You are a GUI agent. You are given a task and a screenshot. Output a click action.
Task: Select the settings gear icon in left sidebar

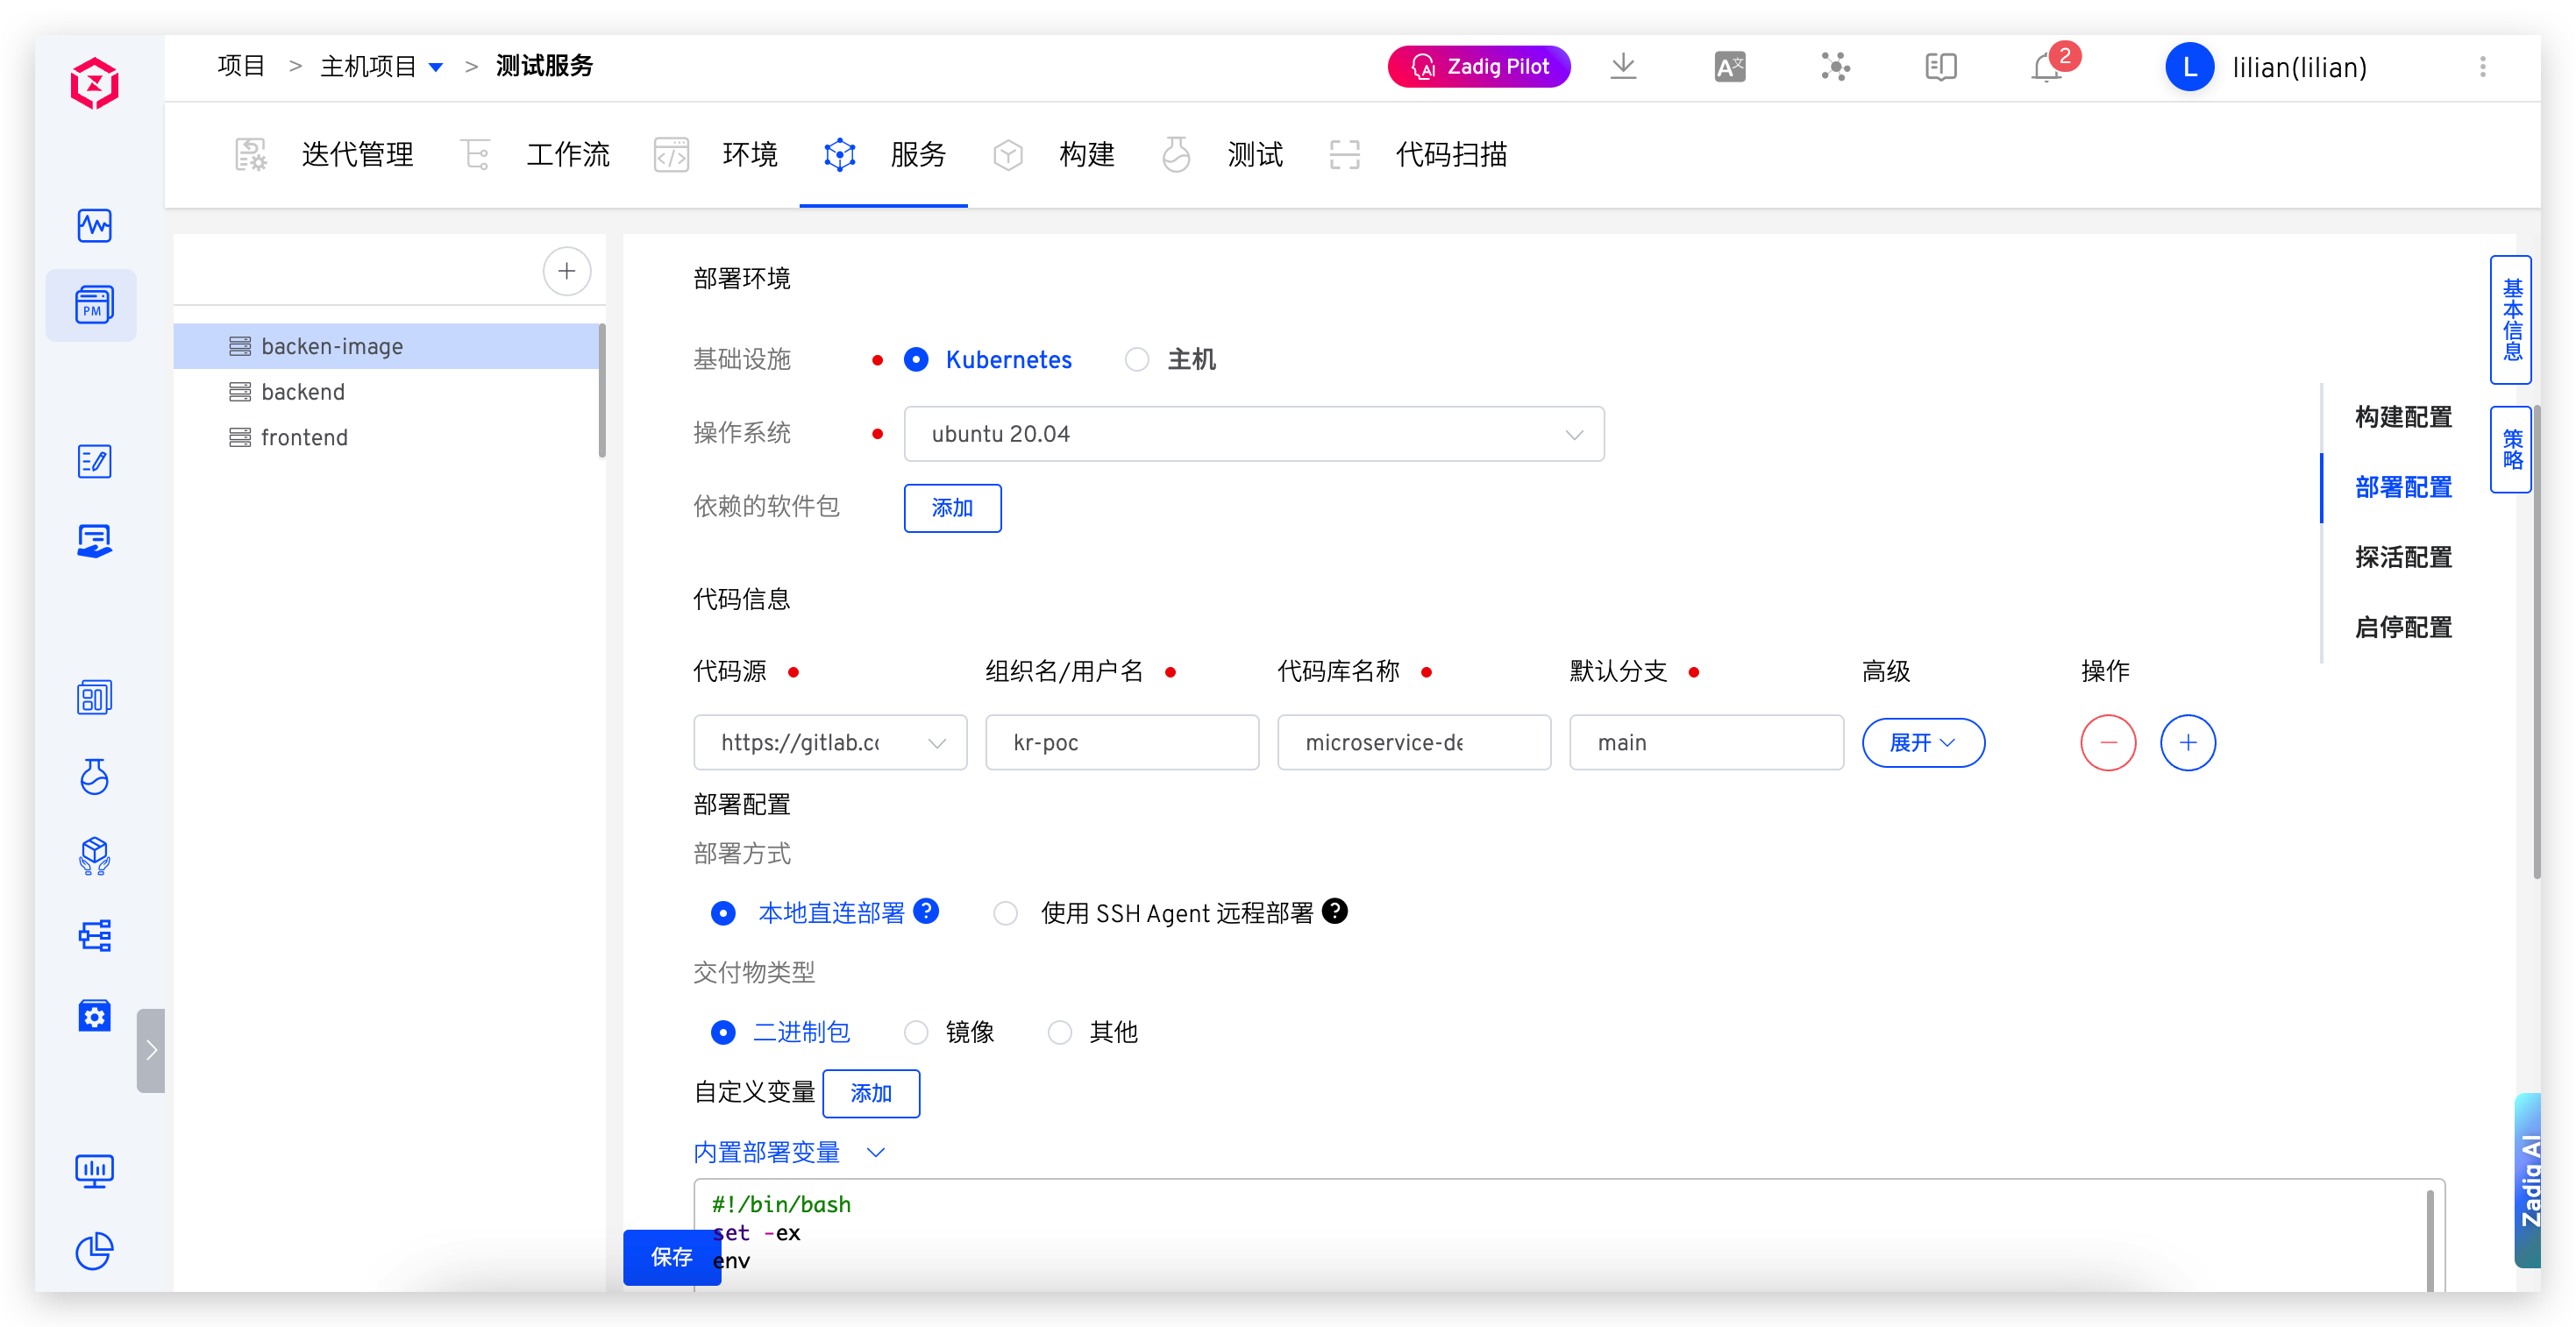(93, 1016)
